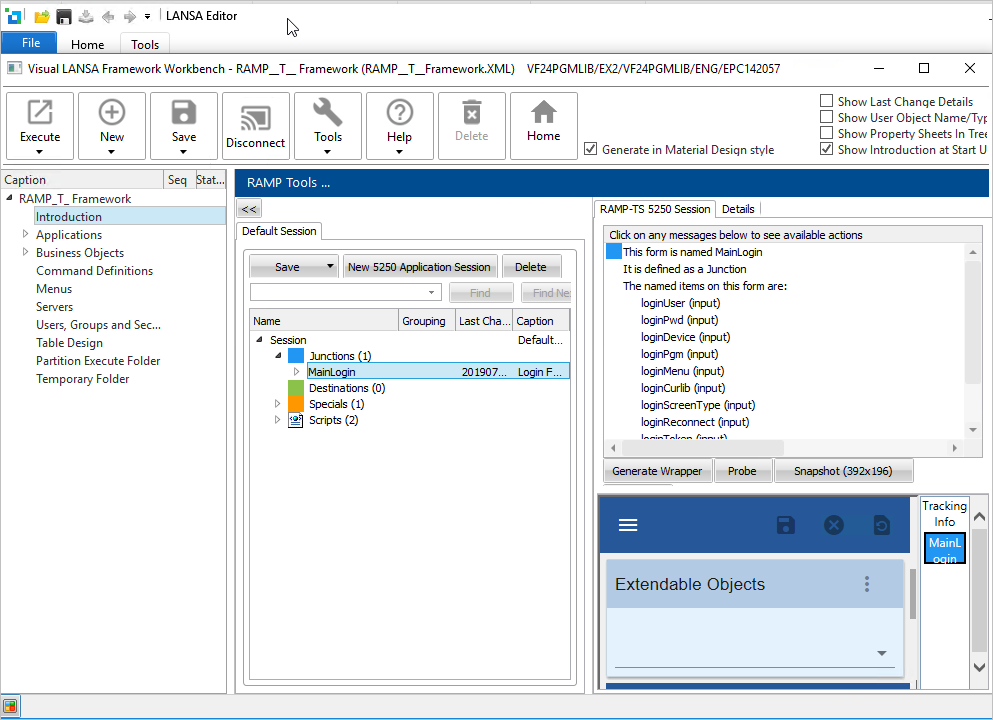Enable Show Last Change Details checkbox
This screenshot has height=720, width=993.
826,101
